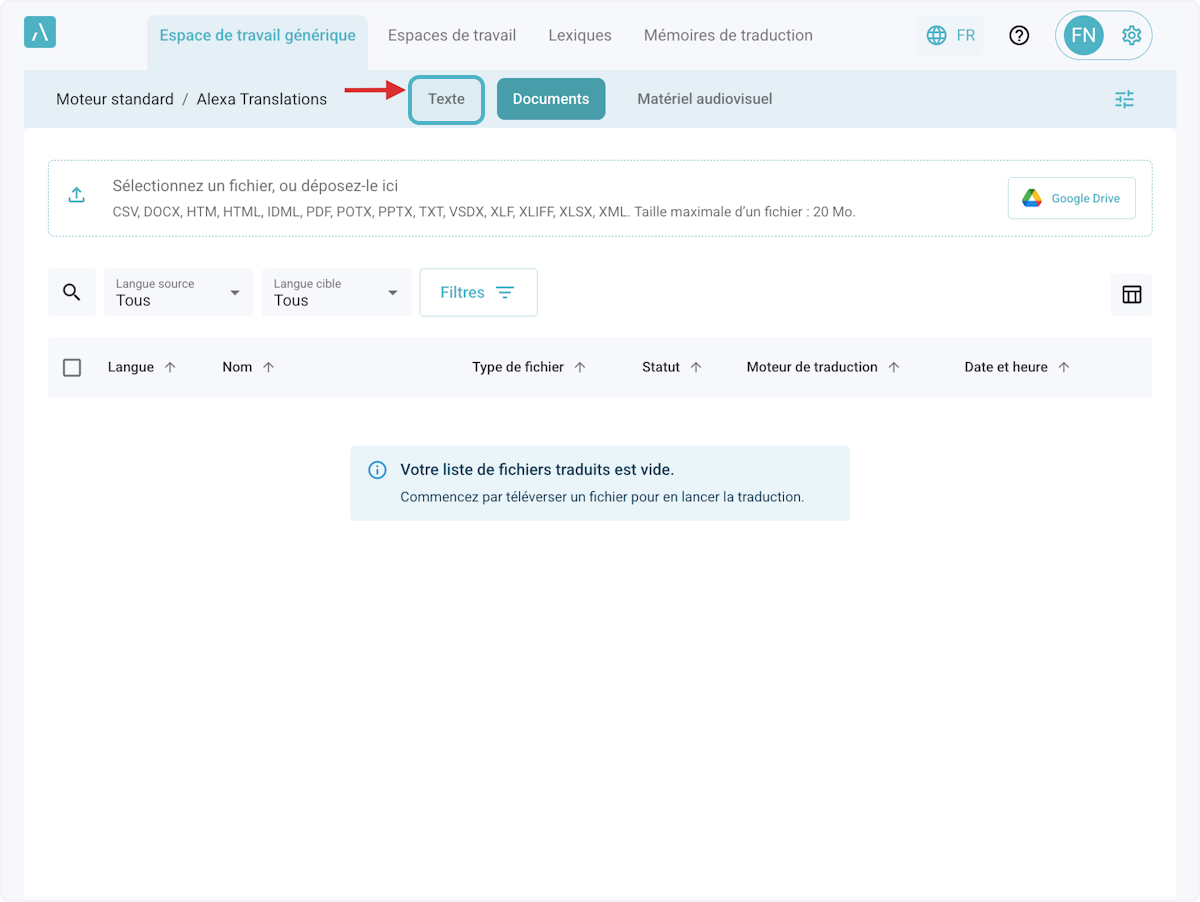Open settings via the gear icon
Viewport: 1200px width, 902px height.
1131,36
